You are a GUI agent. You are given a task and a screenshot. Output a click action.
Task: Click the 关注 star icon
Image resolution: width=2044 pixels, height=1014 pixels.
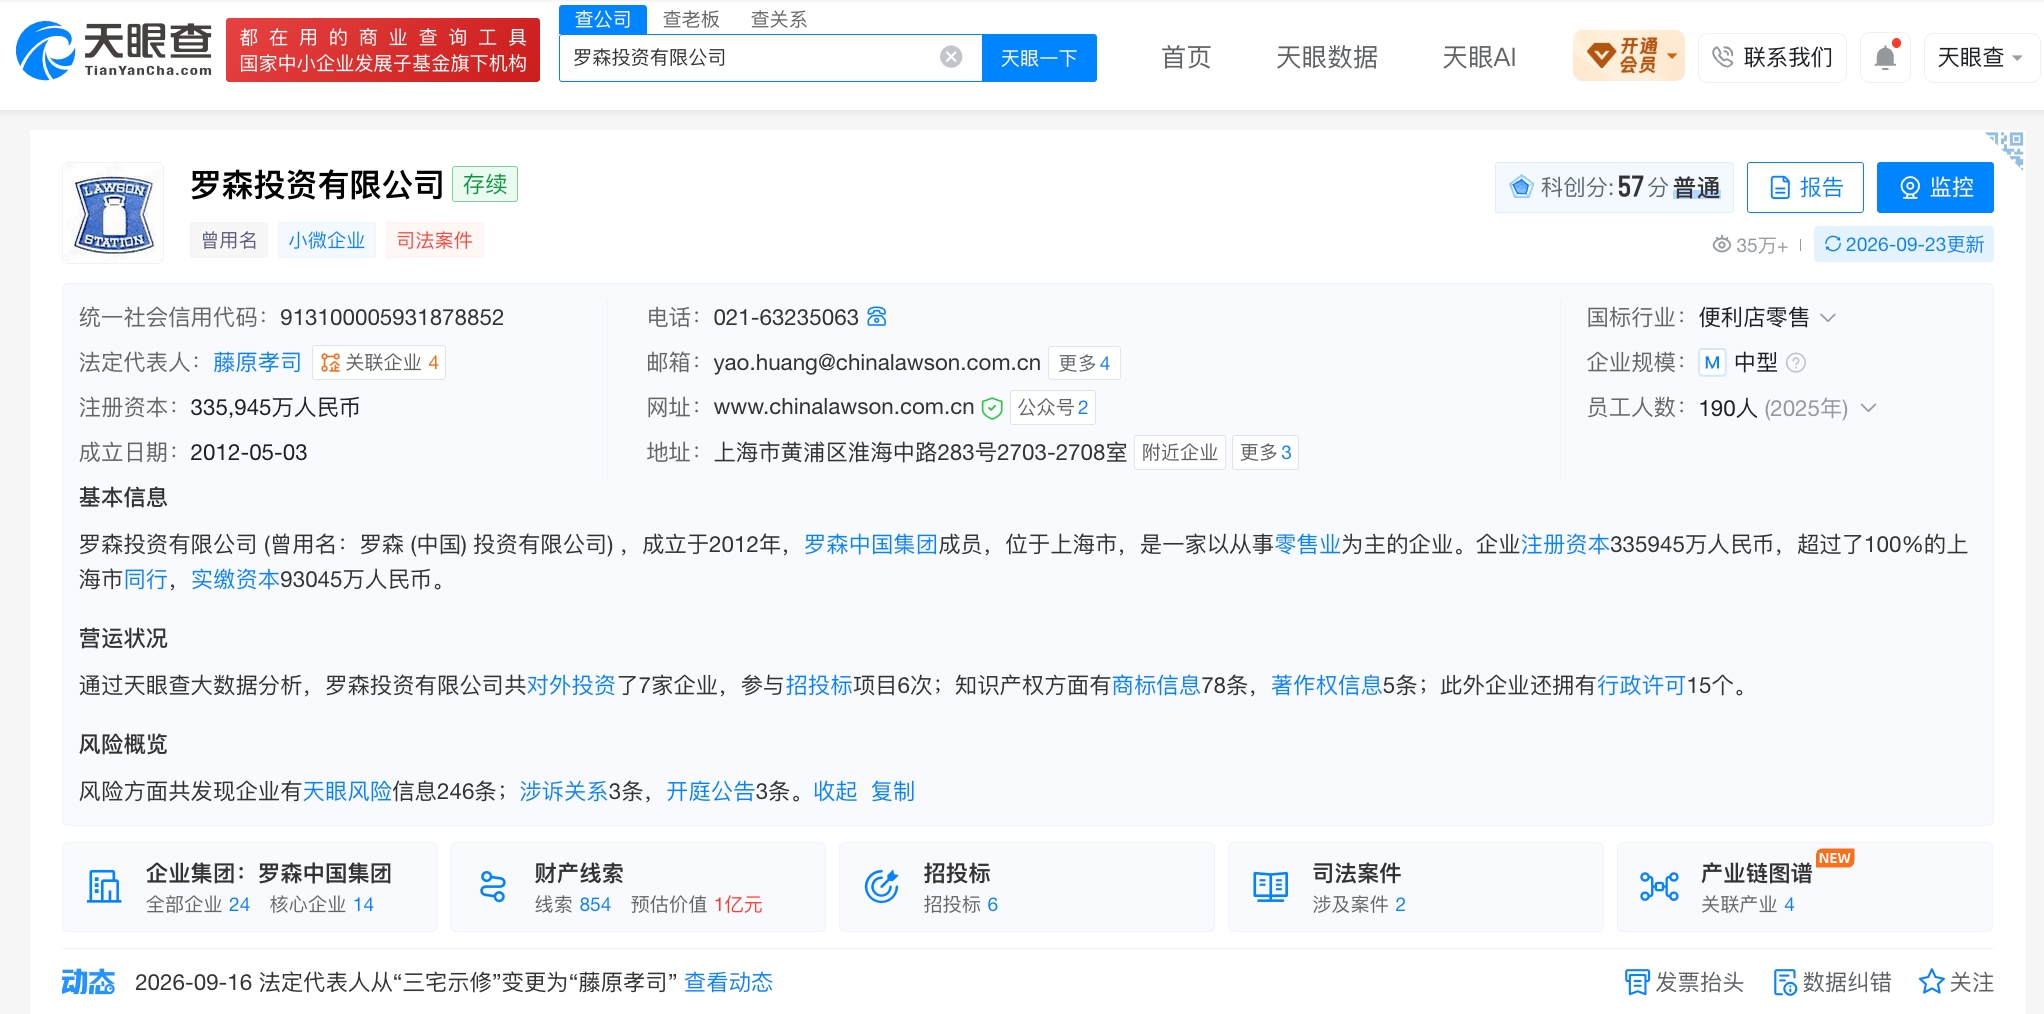1930,982
